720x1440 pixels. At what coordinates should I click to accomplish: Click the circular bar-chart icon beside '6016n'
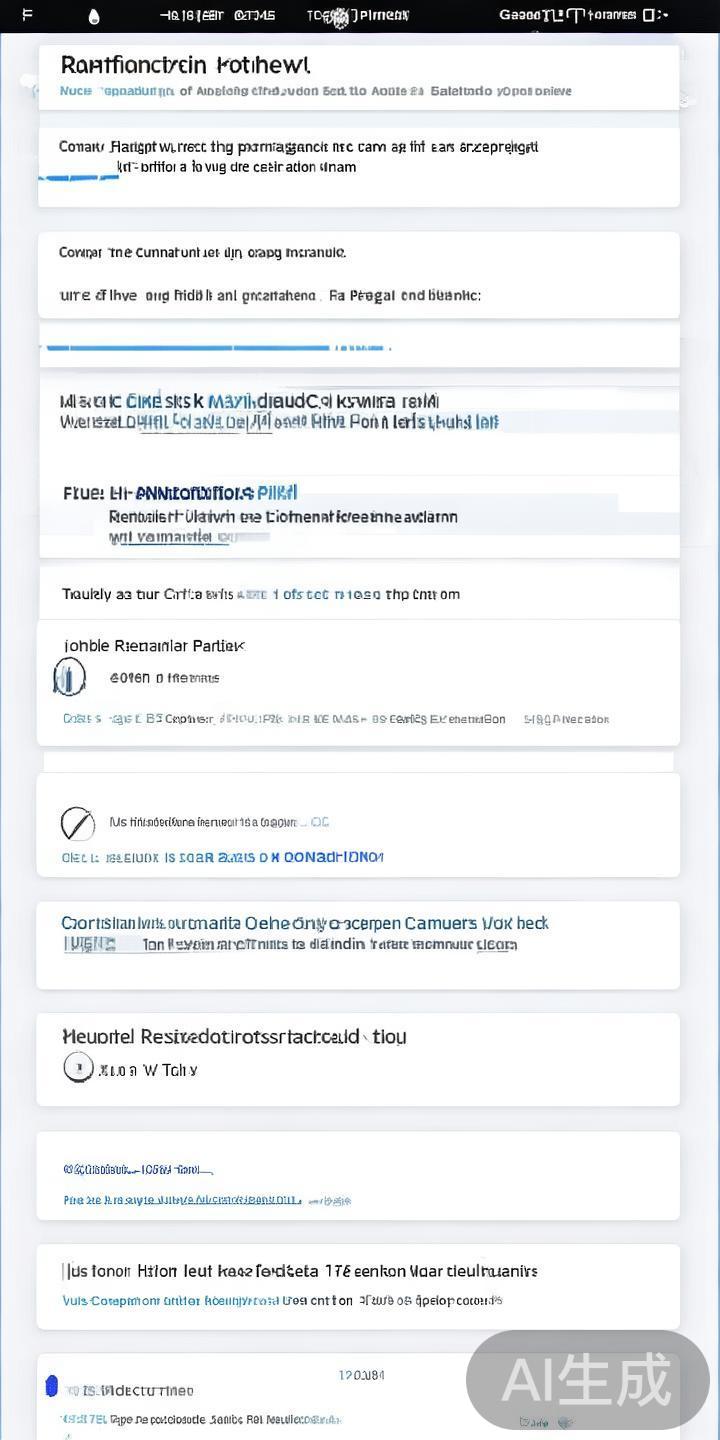tap(69, 678)
